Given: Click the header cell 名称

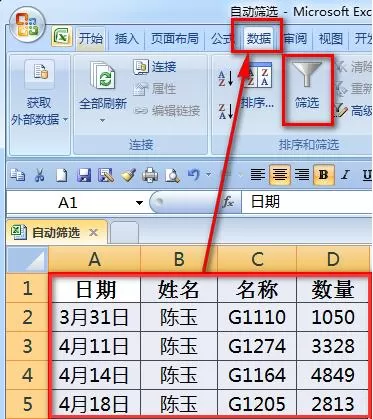Looking at the screenshot, I should [x=257, y=288].
